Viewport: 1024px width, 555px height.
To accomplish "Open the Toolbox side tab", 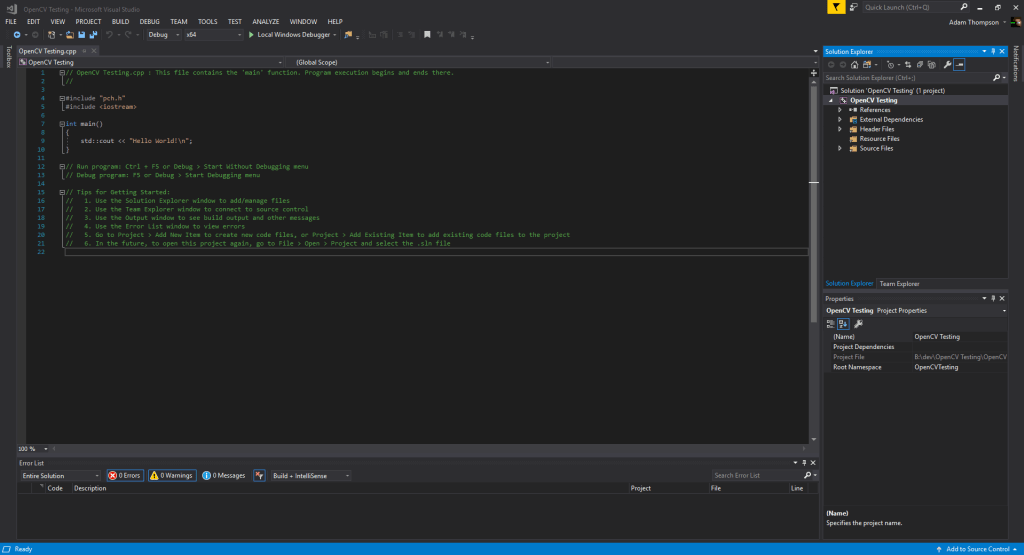I will point(8,57).
